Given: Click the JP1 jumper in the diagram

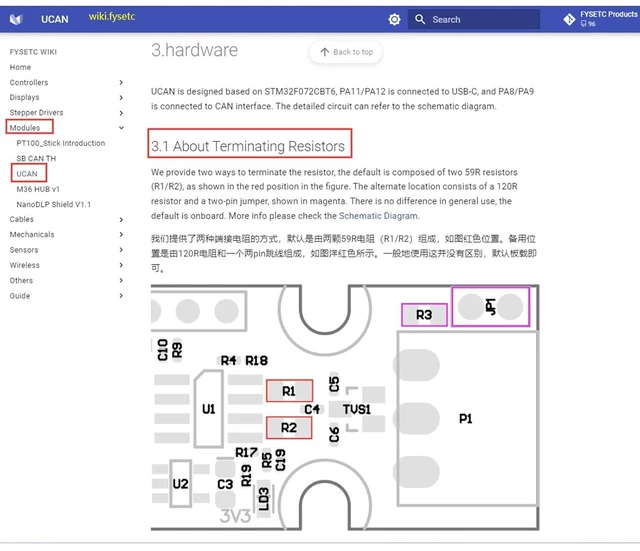Looking at the screenshot, I should [x=491, y=307].
